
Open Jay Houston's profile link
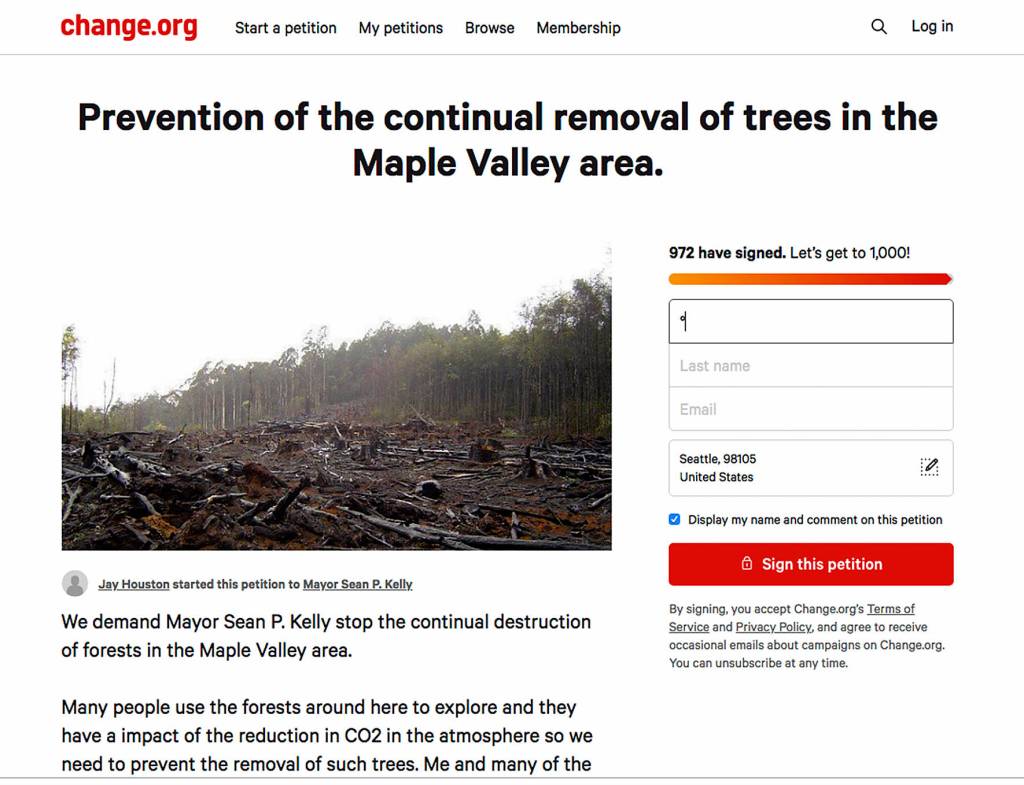(134, 584)
